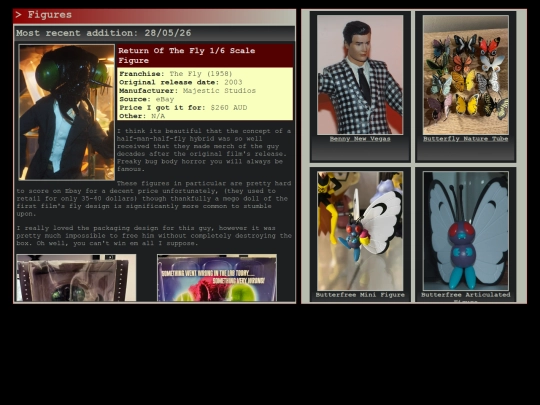Screen dimensions: 540x405
Task: Open the "Something went wrong" box photo
Action: pos(217,278)
